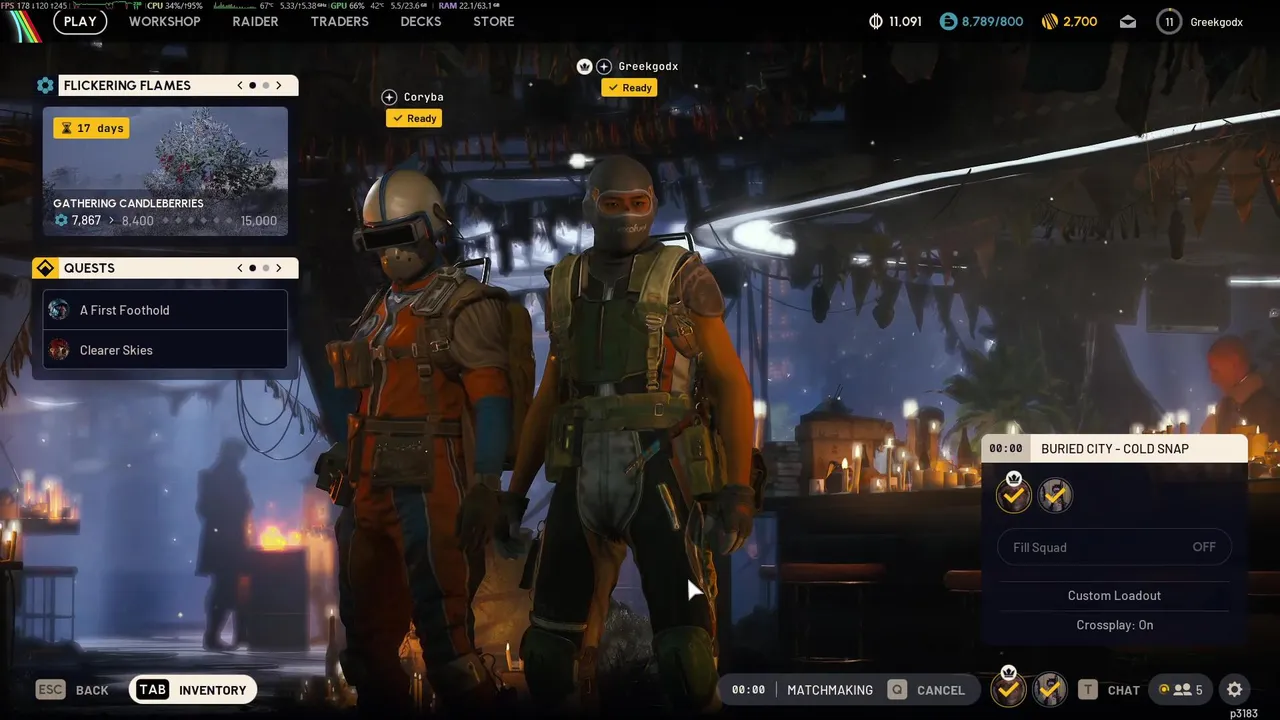
Task: Toggle Greekgodx's Ready status badge
Action: point(629,88)
